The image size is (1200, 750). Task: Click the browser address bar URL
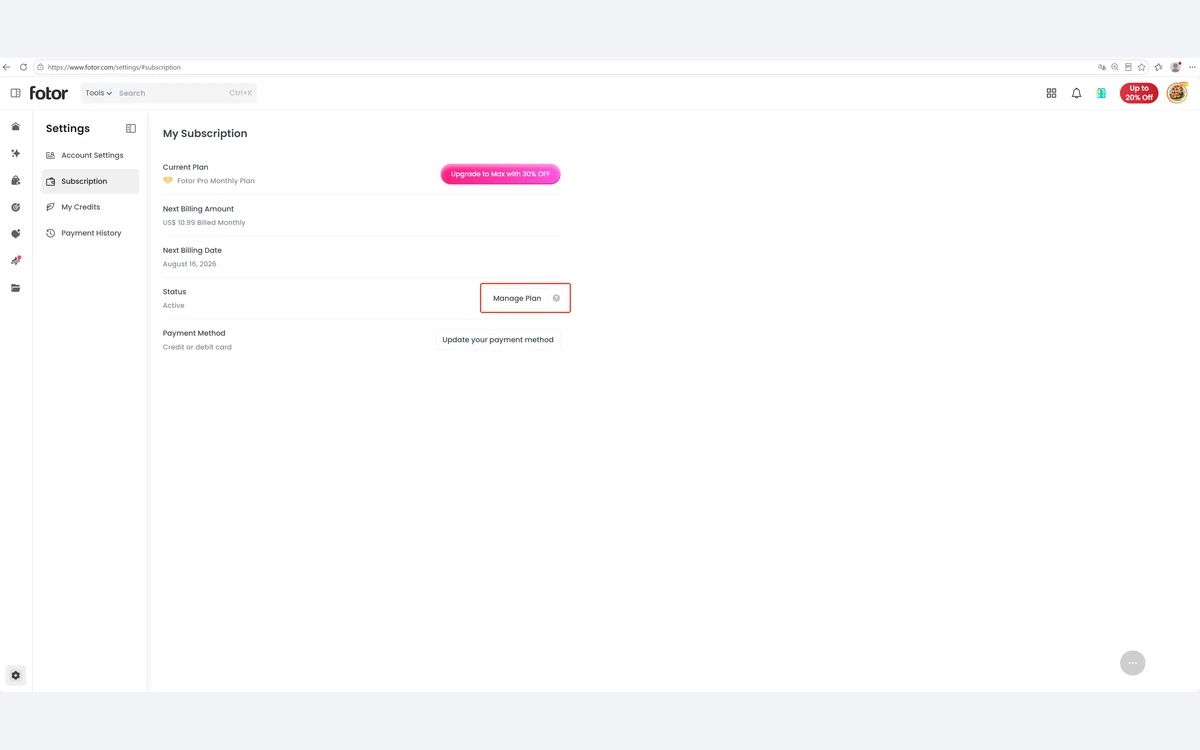point(114,67)
